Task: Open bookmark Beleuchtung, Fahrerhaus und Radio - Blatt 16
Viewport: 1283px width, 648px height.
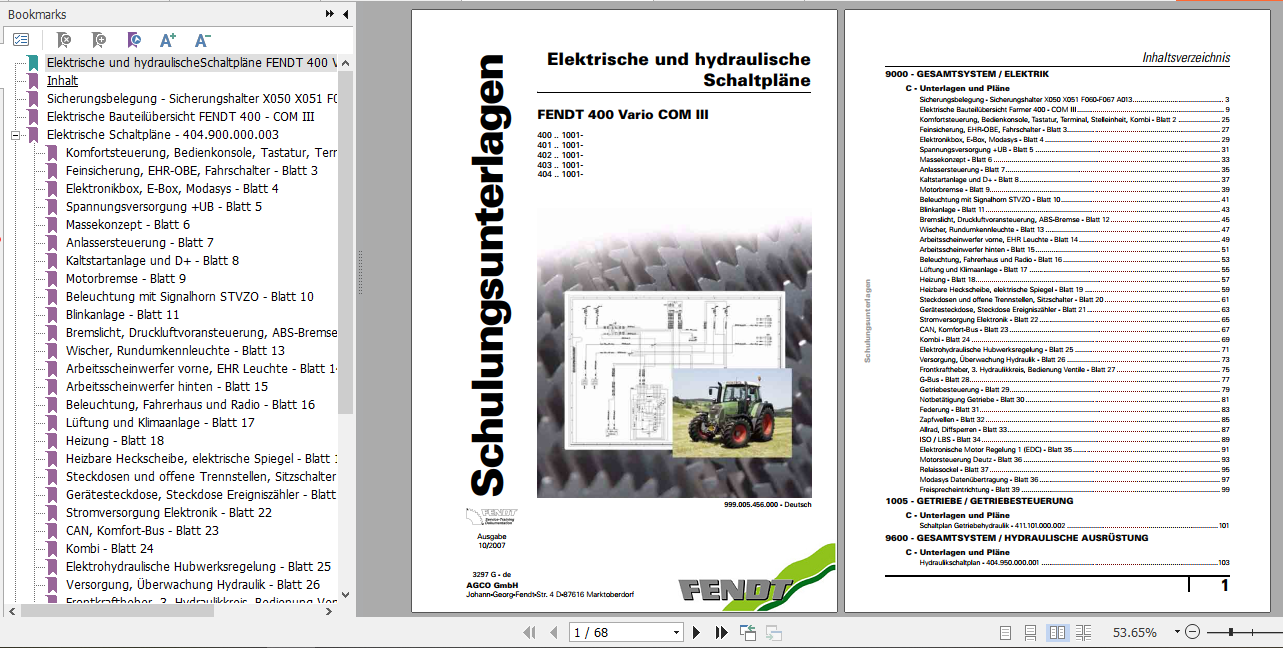Action: point(190,404)
